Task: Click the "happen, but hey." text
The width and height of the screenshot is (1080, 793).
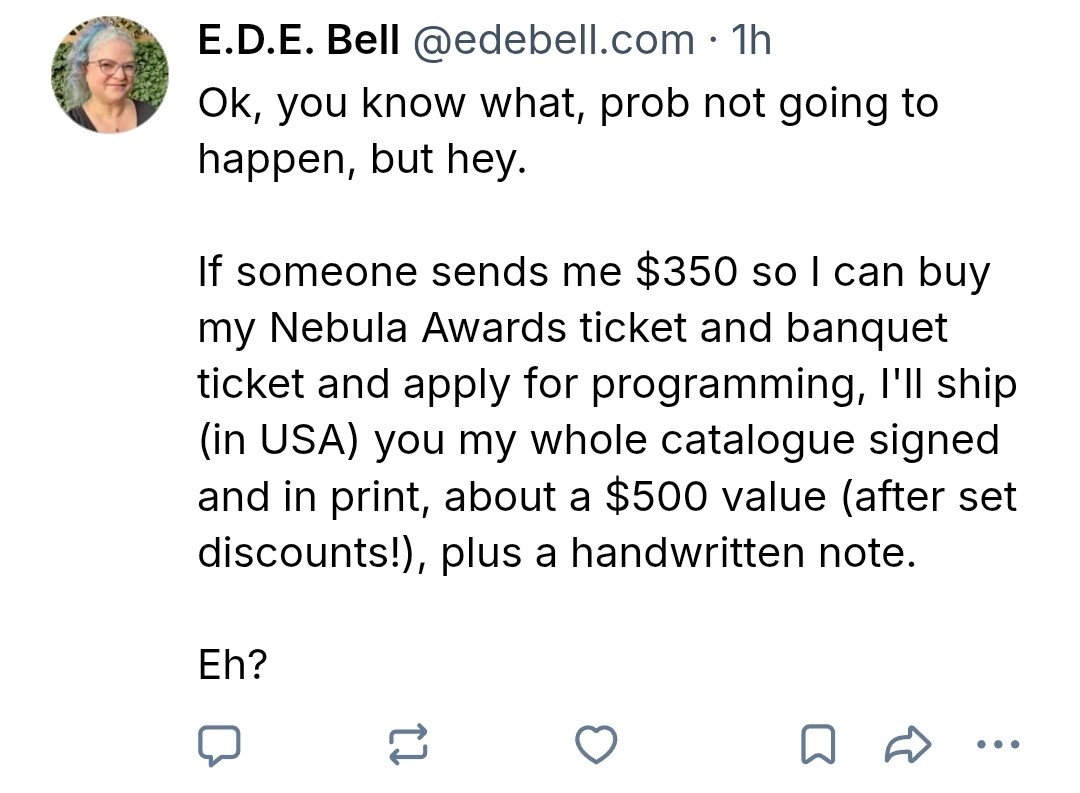Action: pos(361,159)
